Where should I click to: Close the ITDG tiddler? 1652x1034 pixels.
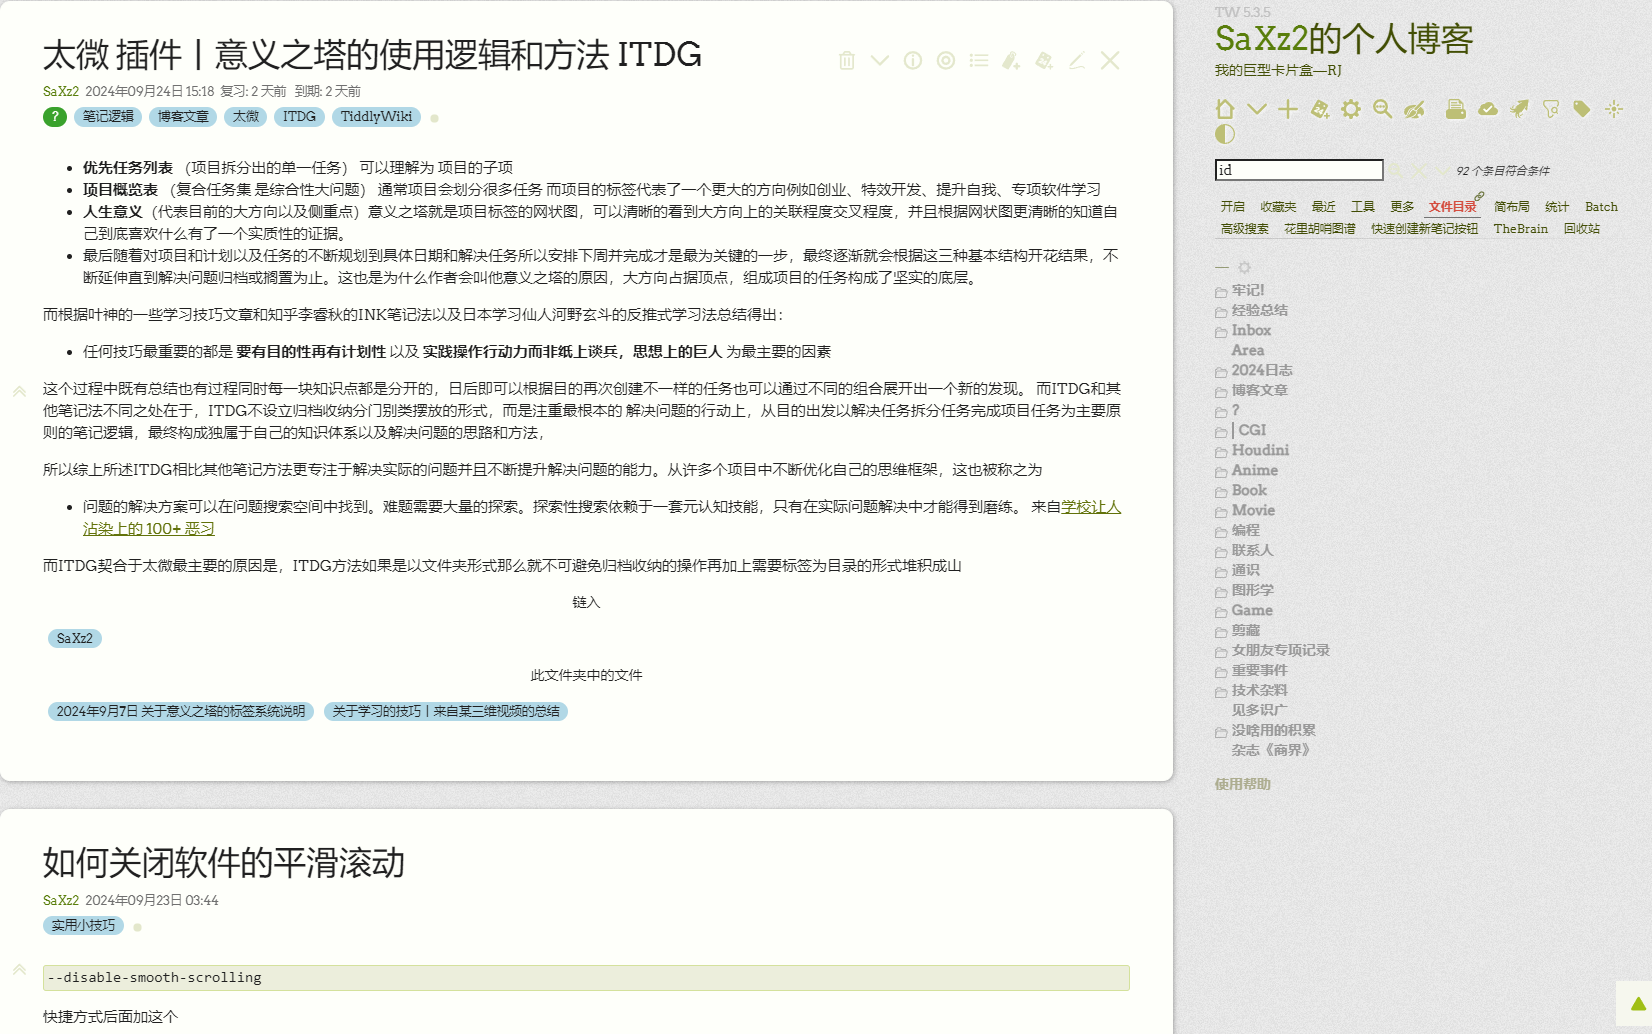(x=1110, y=61)
